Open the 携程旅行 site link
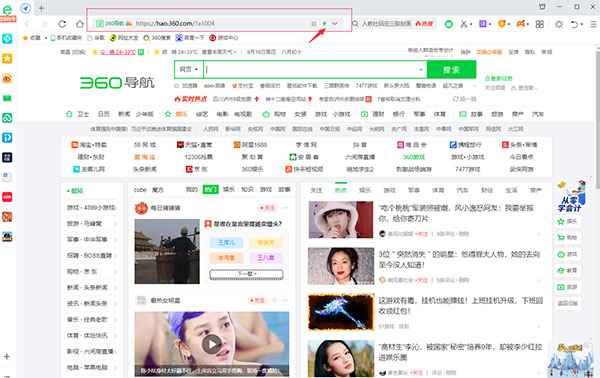The image size is (600, 378). (466, 145)
